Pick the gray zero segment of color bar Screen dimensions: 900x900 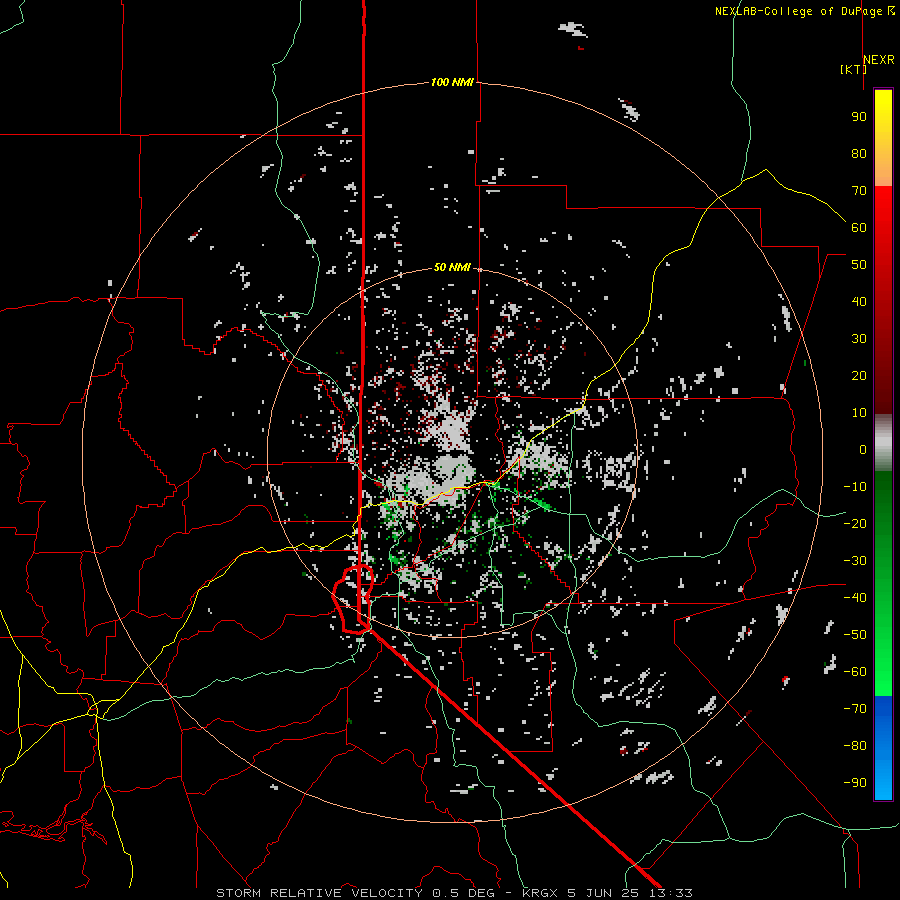click(883, 443)
